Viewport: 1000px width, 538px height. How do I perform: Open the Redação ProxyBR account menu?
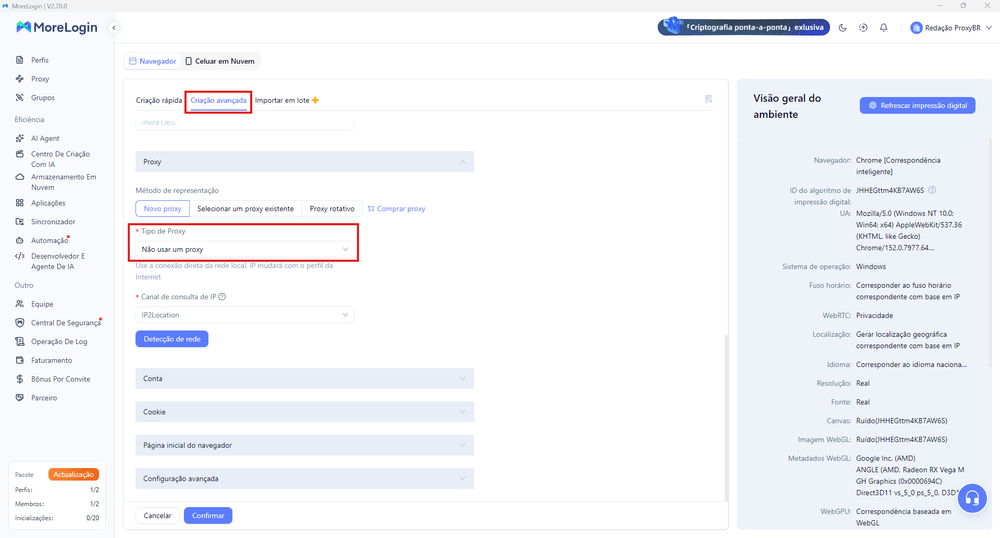[951, 27]
